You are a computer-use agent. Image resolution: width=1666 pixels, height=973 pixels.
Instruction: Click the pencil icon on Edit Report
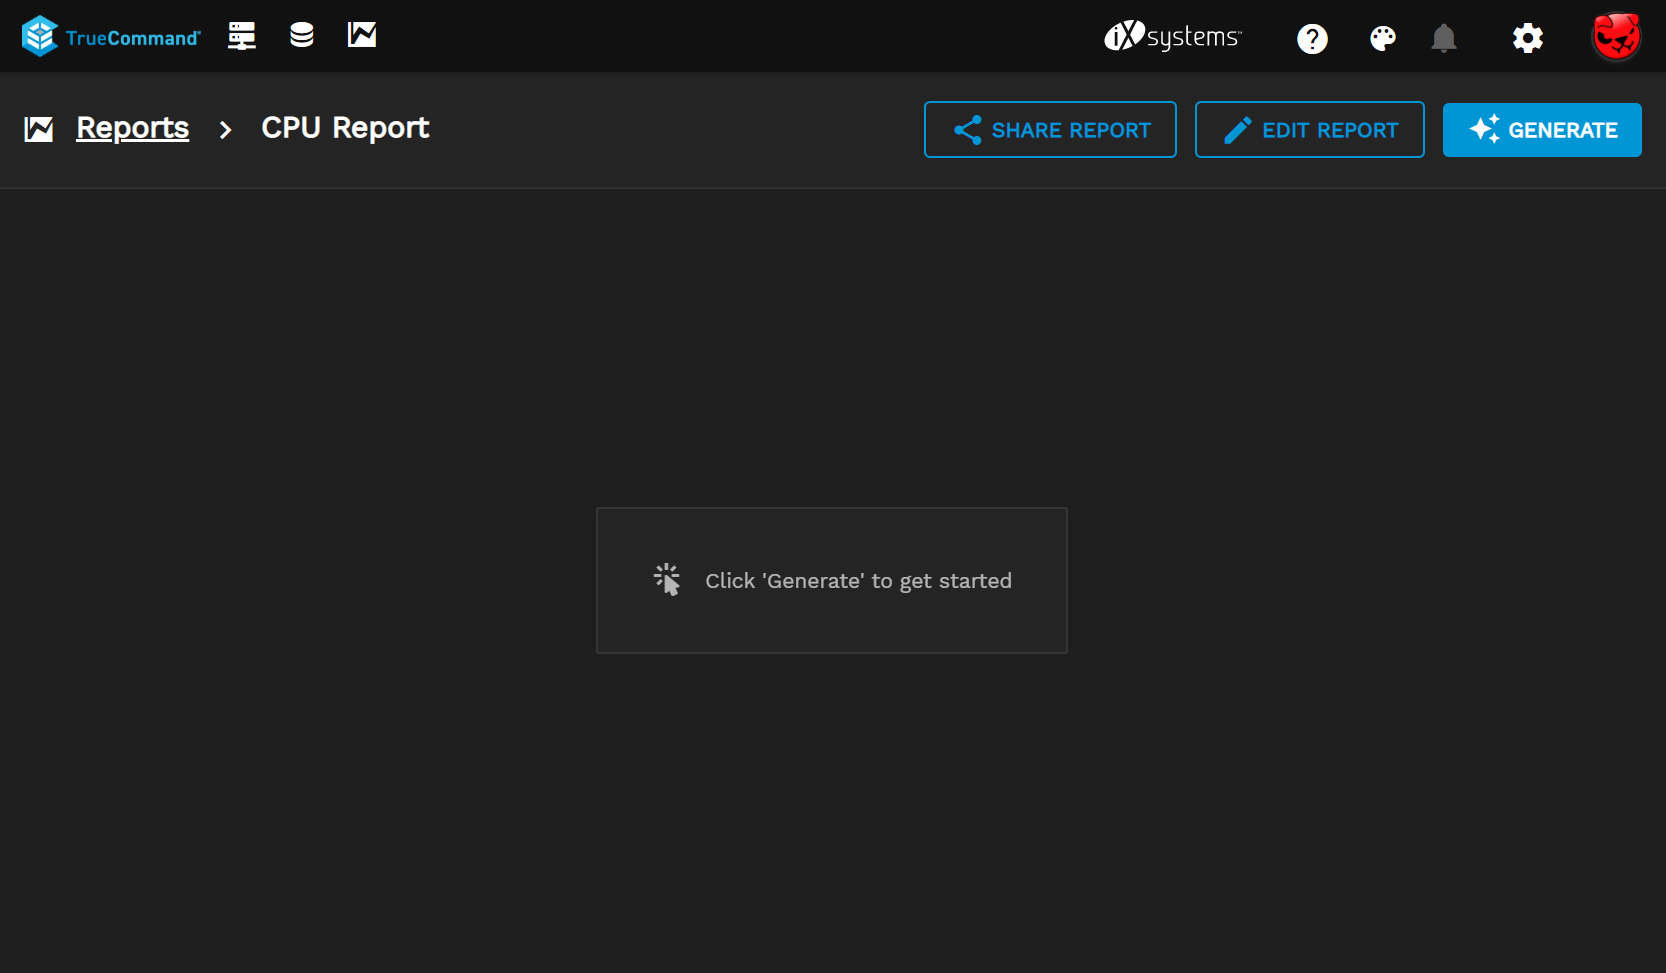1239,129
